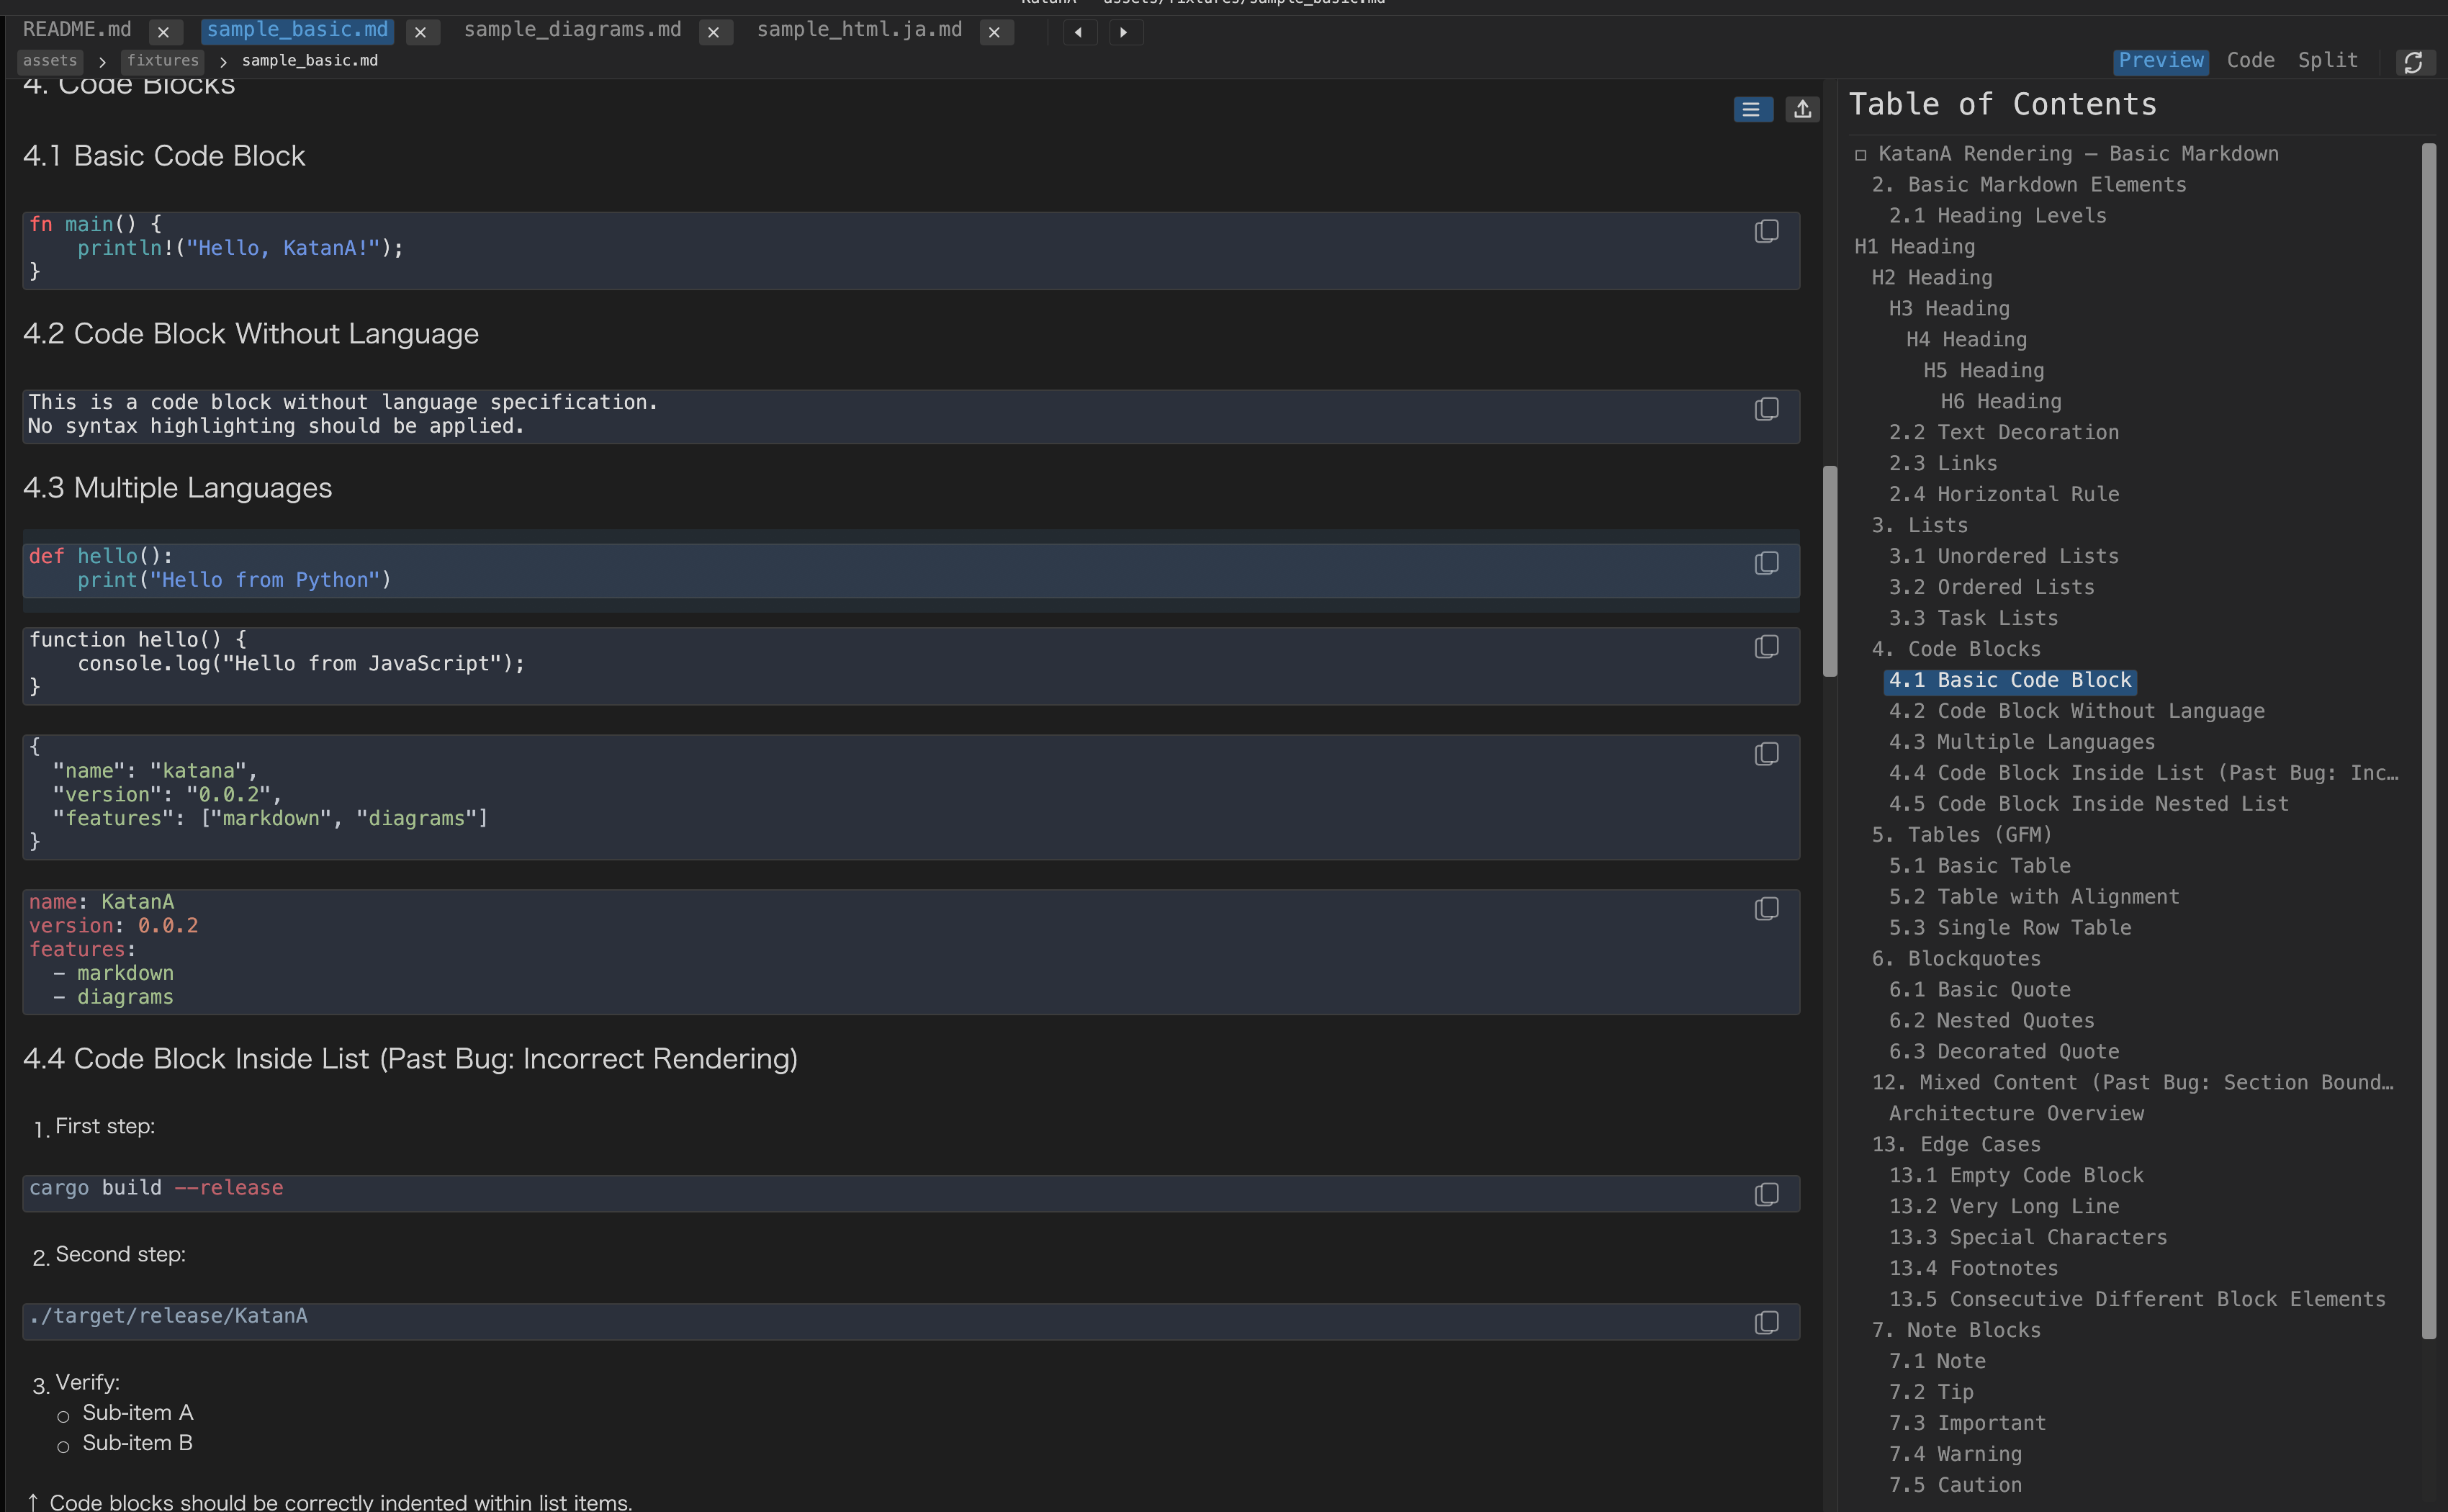
Task: Jump to 4.5 Code Block Inside Nested List
Action: [2089, 803]
